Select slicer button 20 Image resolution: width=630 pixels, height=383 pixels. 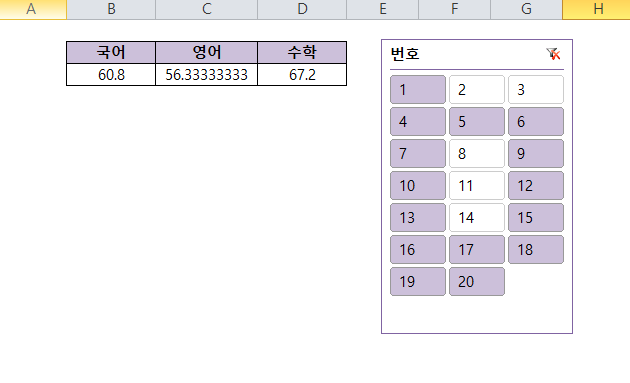coord(477,282)
